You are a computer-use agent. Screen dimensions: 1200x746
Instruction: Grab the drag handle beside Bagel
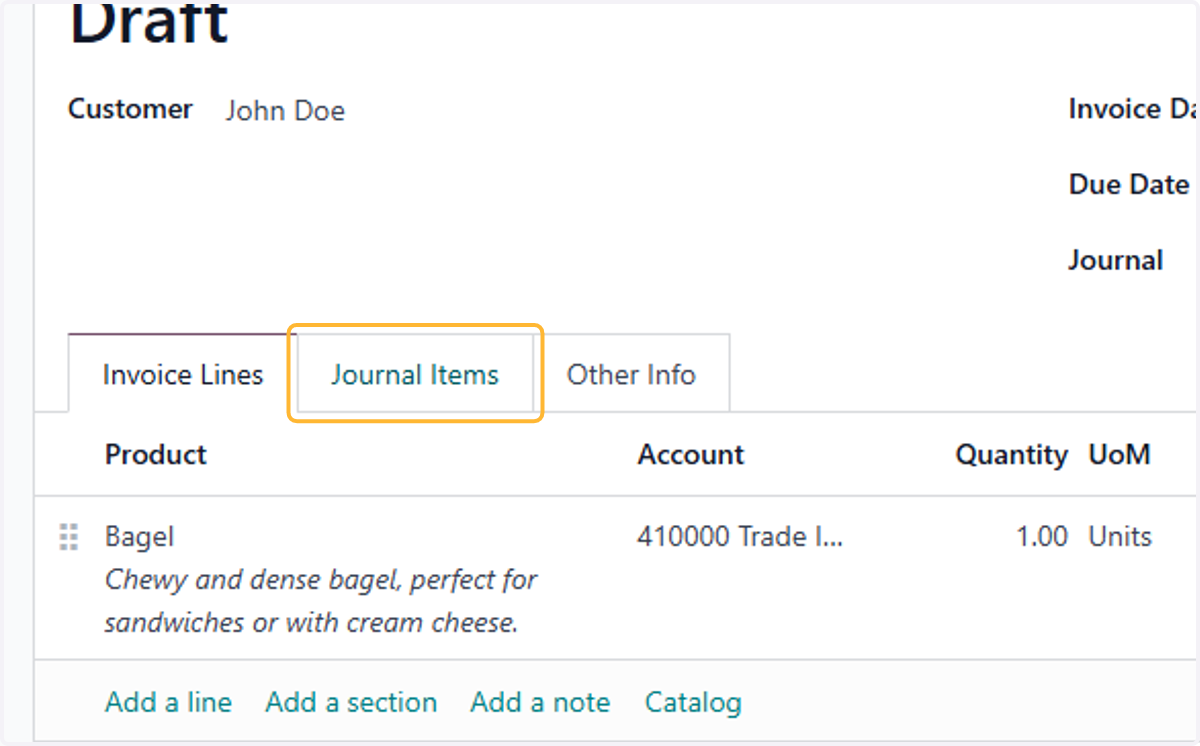tap(68, 537)
